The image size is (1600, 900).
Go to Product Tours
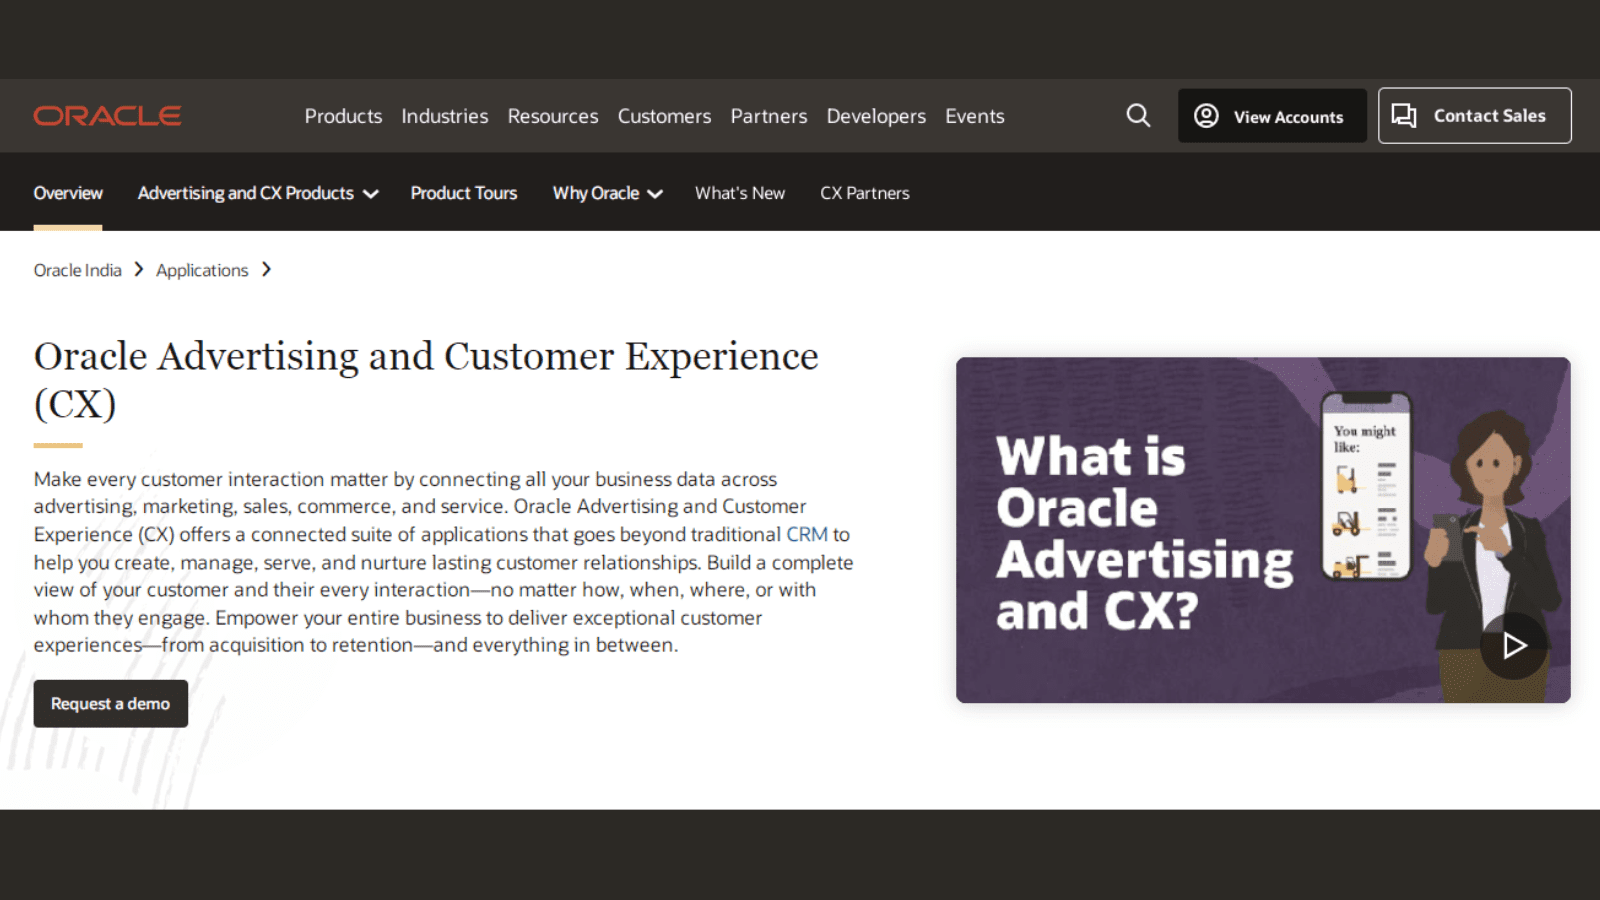click(x=464, y=193)
